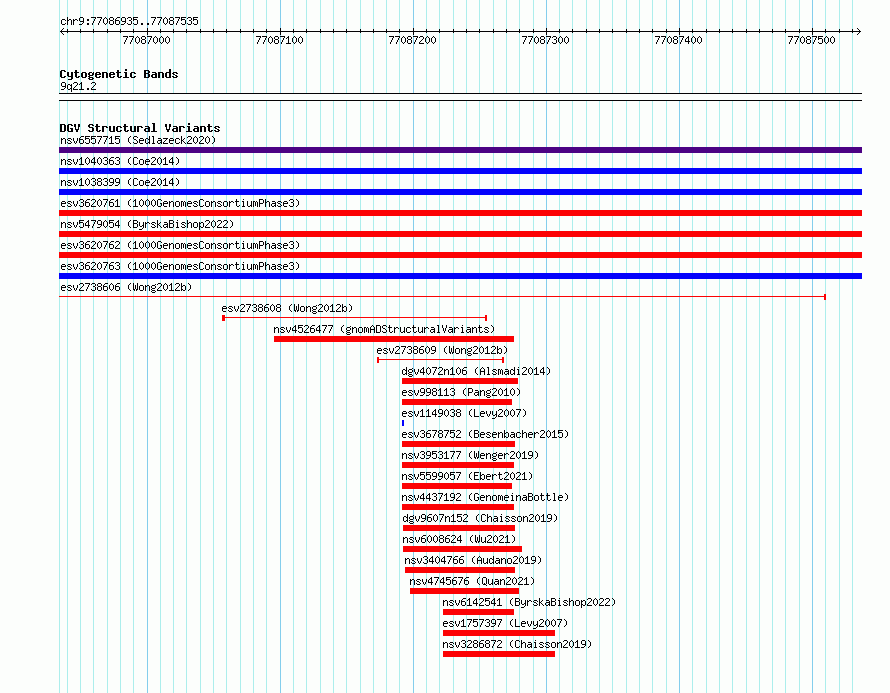
Task: Click the red bar under esv998113
Action: pyautogui.click(x=457, y=402)
